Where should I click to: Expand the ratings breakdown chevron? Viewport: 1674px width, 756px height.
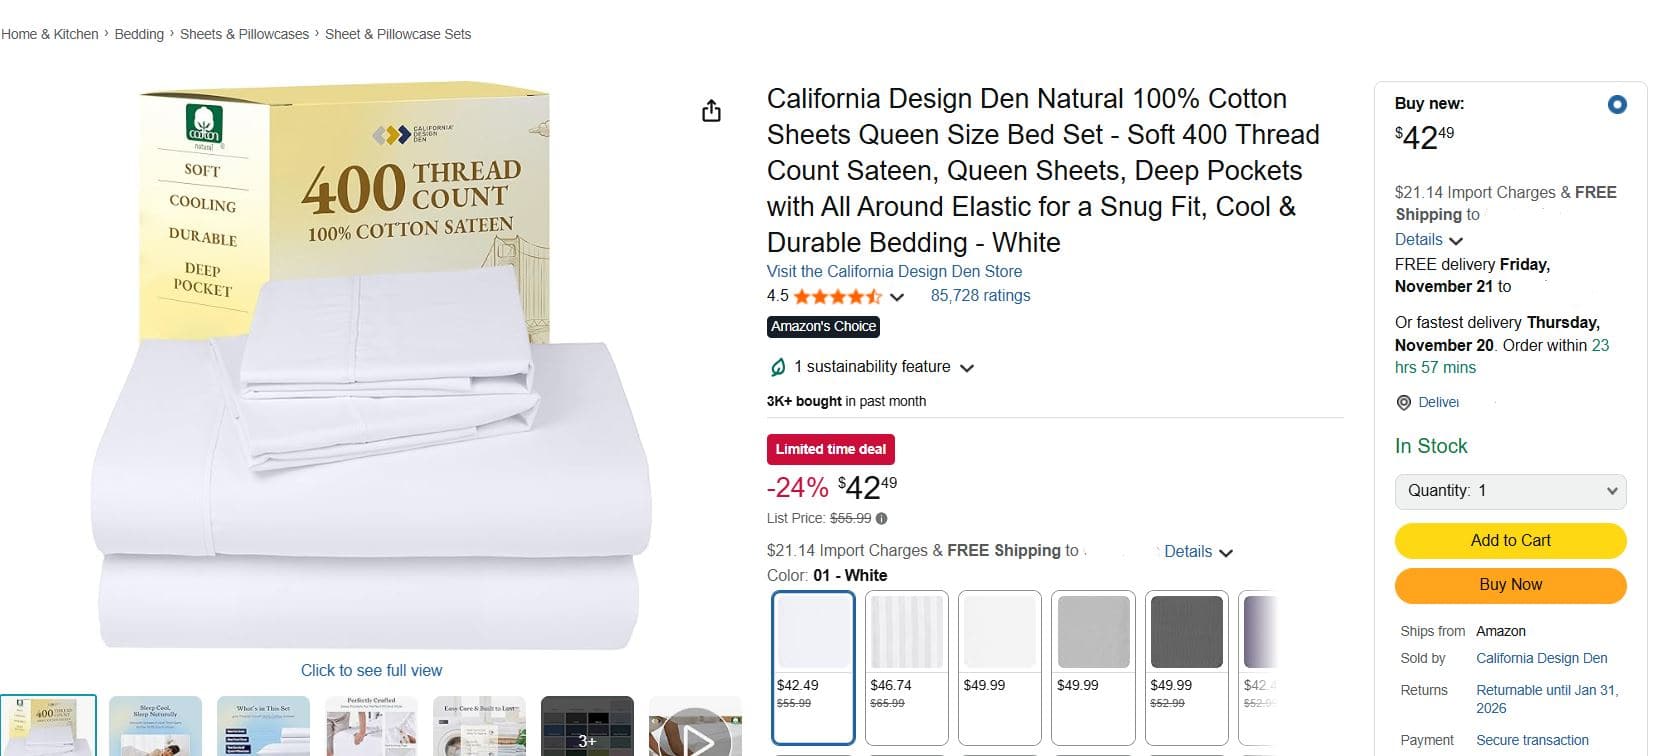coord(897,297)
